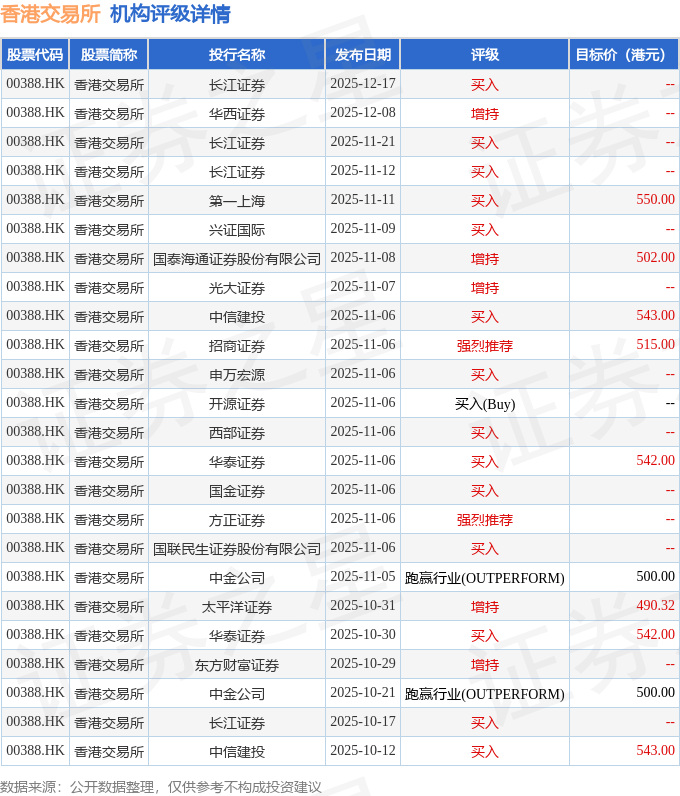Image resolution: width=680 pixels, height=796 pixels.
Task: Click the 第一上海 broker name
Action: [x=237, y=201]
